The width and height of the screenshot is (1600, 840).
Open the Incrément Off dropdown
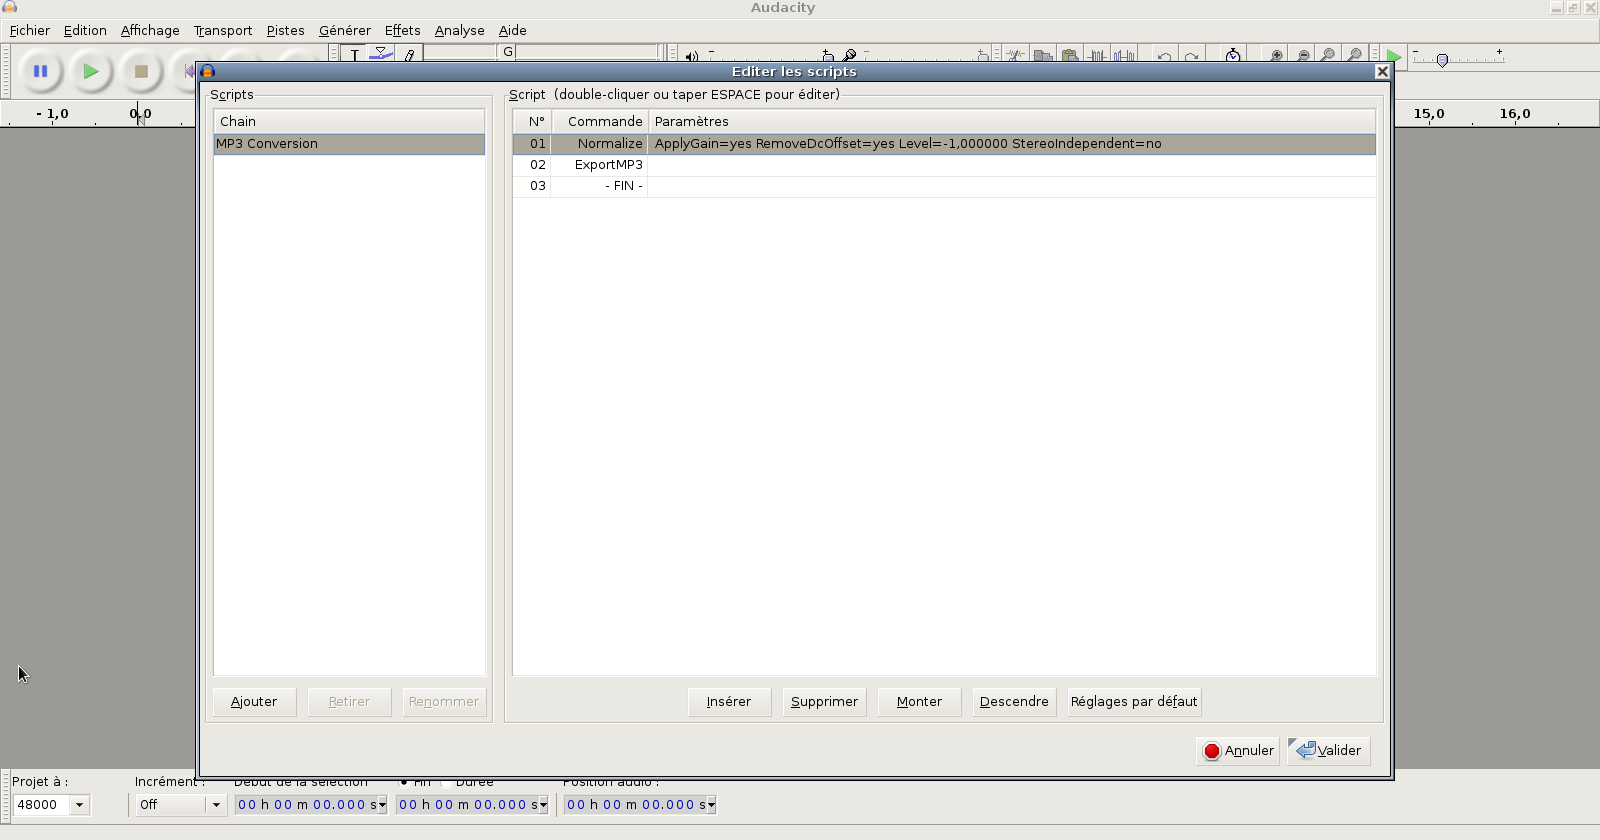pyautogui.click(x=216, y=805)
